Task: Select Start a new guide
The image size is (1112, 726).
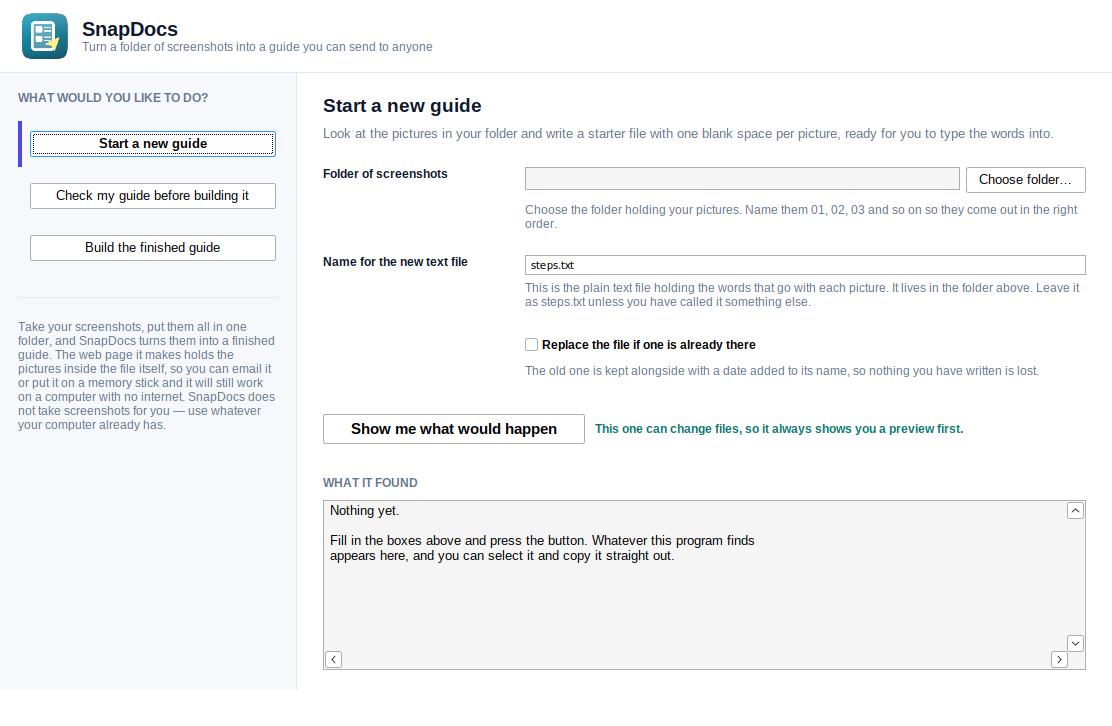Action: 152,144
